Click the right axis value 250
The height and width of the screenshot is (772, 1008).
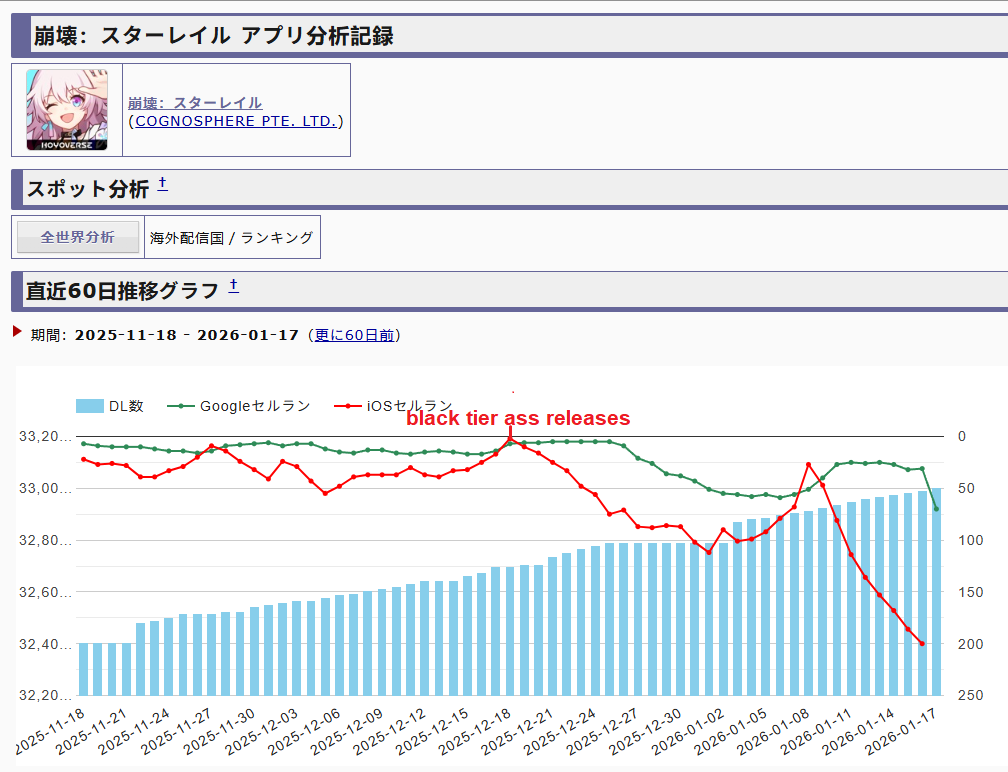(970, 696)
